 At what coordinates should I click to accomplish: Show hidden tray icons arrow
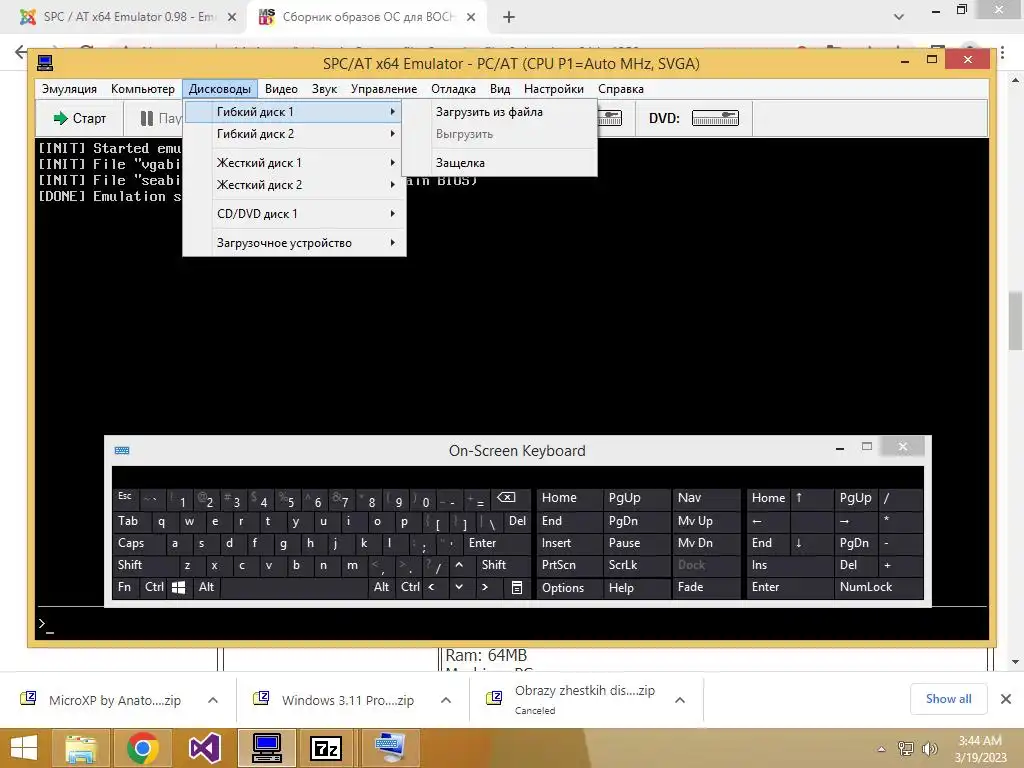[881, 749]
